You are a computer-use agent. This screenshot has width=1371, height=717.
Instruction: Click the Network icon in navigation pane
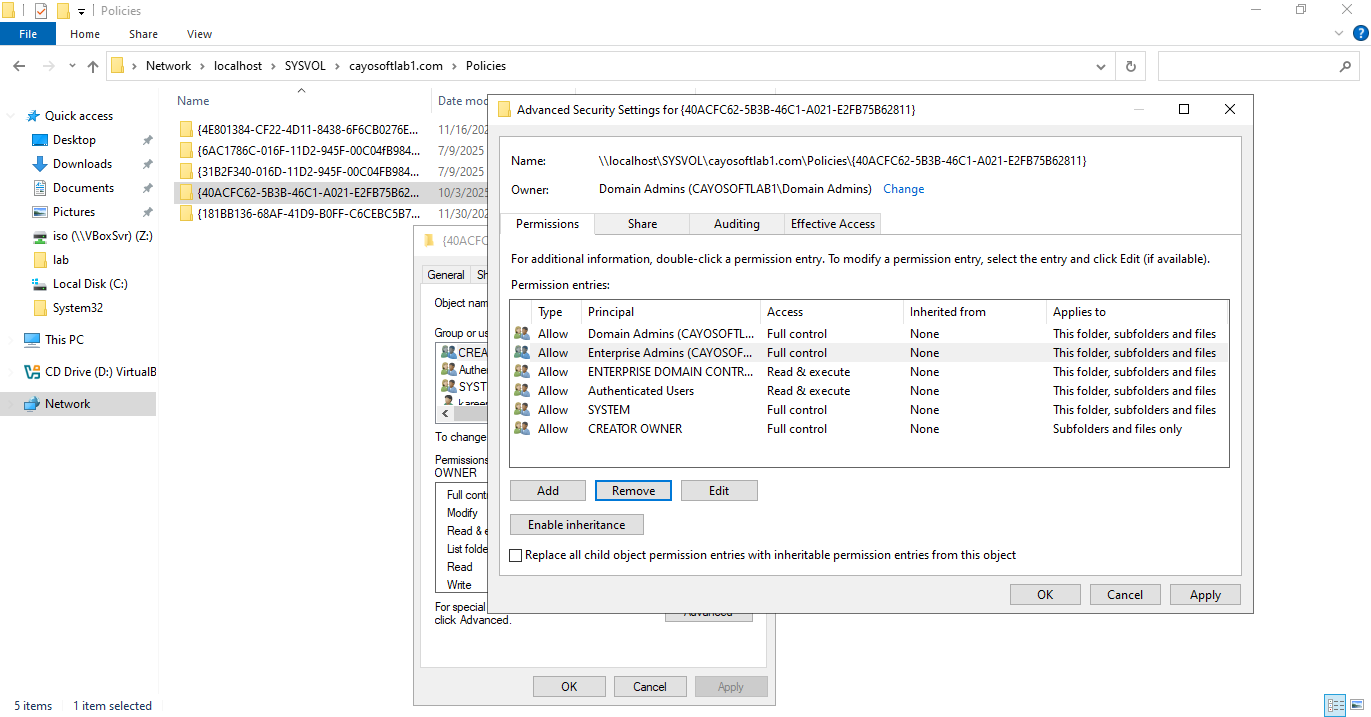pos(31,404)
